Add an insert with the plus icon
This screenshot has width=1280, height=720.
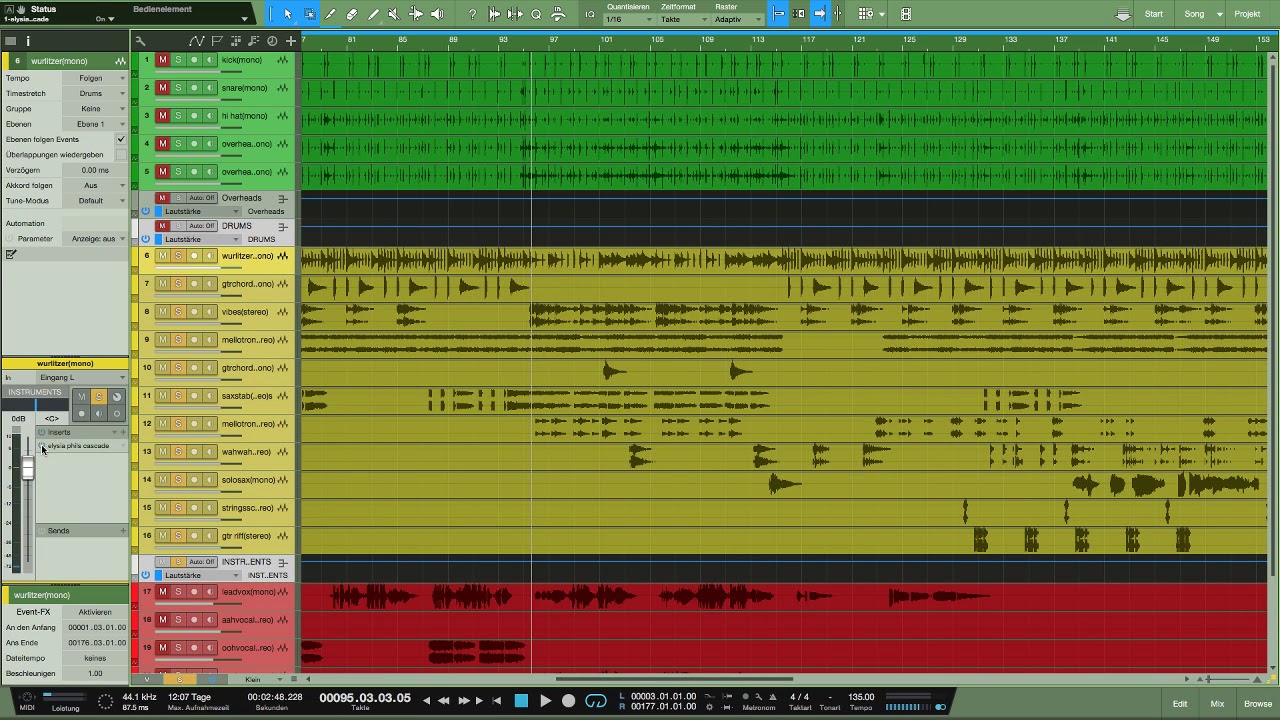pos(124,432)
